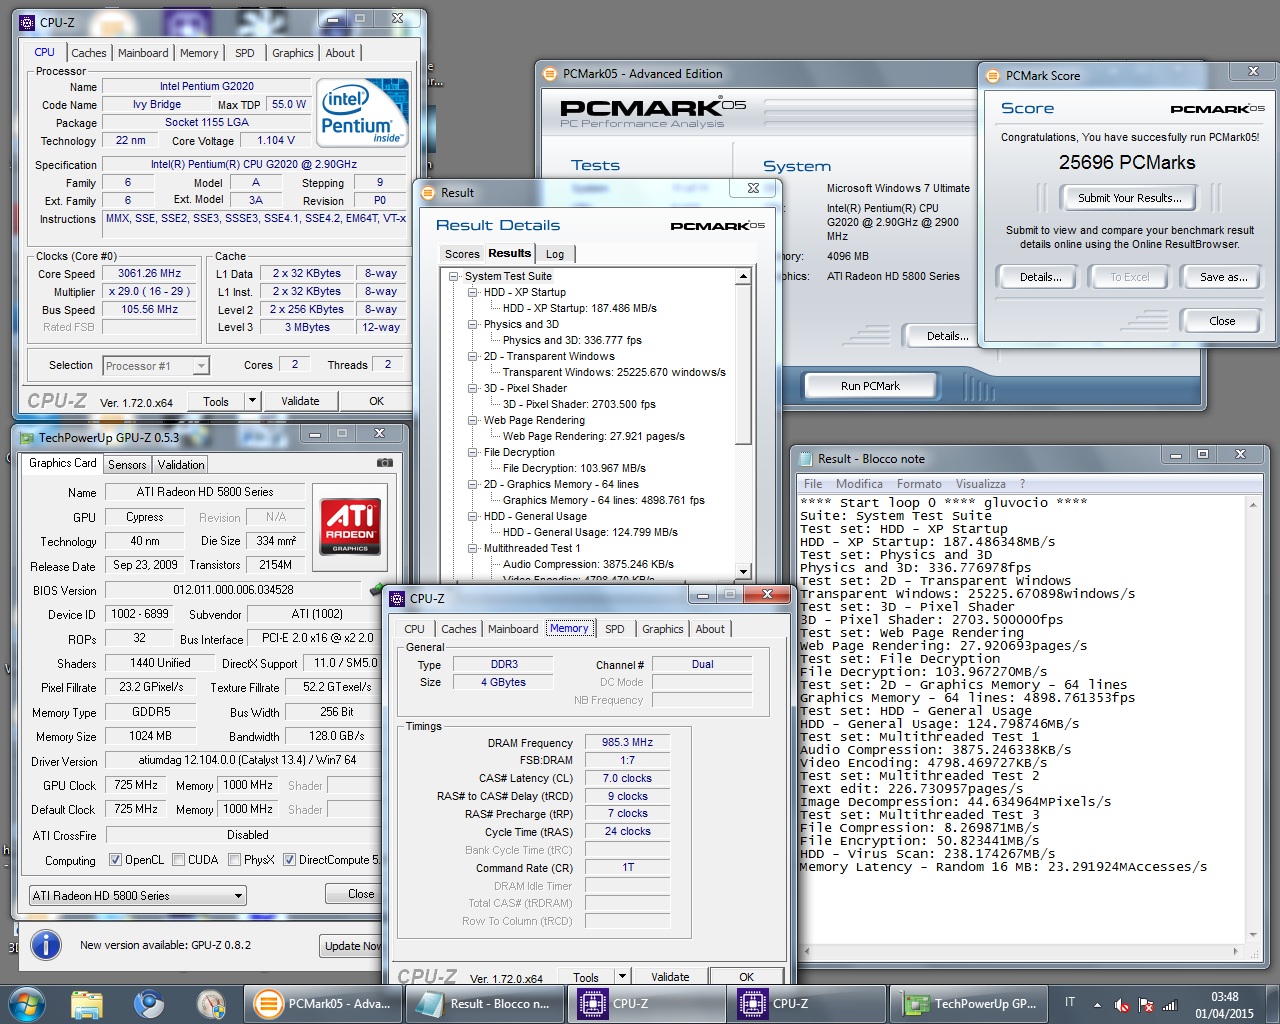Click the Intel Pentium logo in CPU-Z
This screenshot has width=1280, height=1024.
[x=364, y=113]
